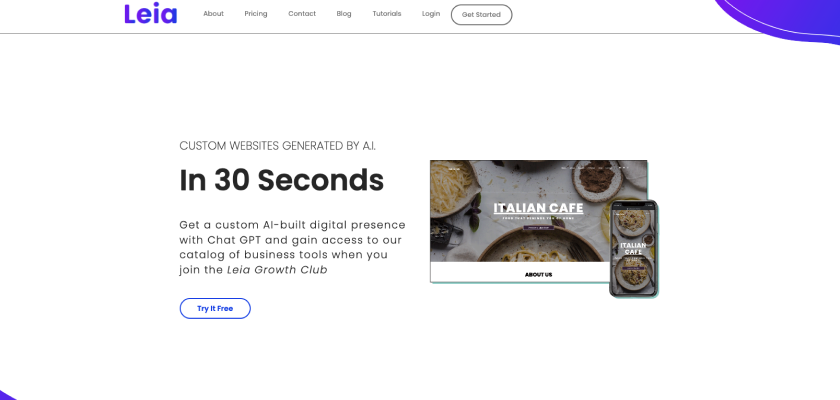Image resolution: width=840 pixels, height=400 pixels.
Task: Go to the Pricing page
Action: (256, 14)
